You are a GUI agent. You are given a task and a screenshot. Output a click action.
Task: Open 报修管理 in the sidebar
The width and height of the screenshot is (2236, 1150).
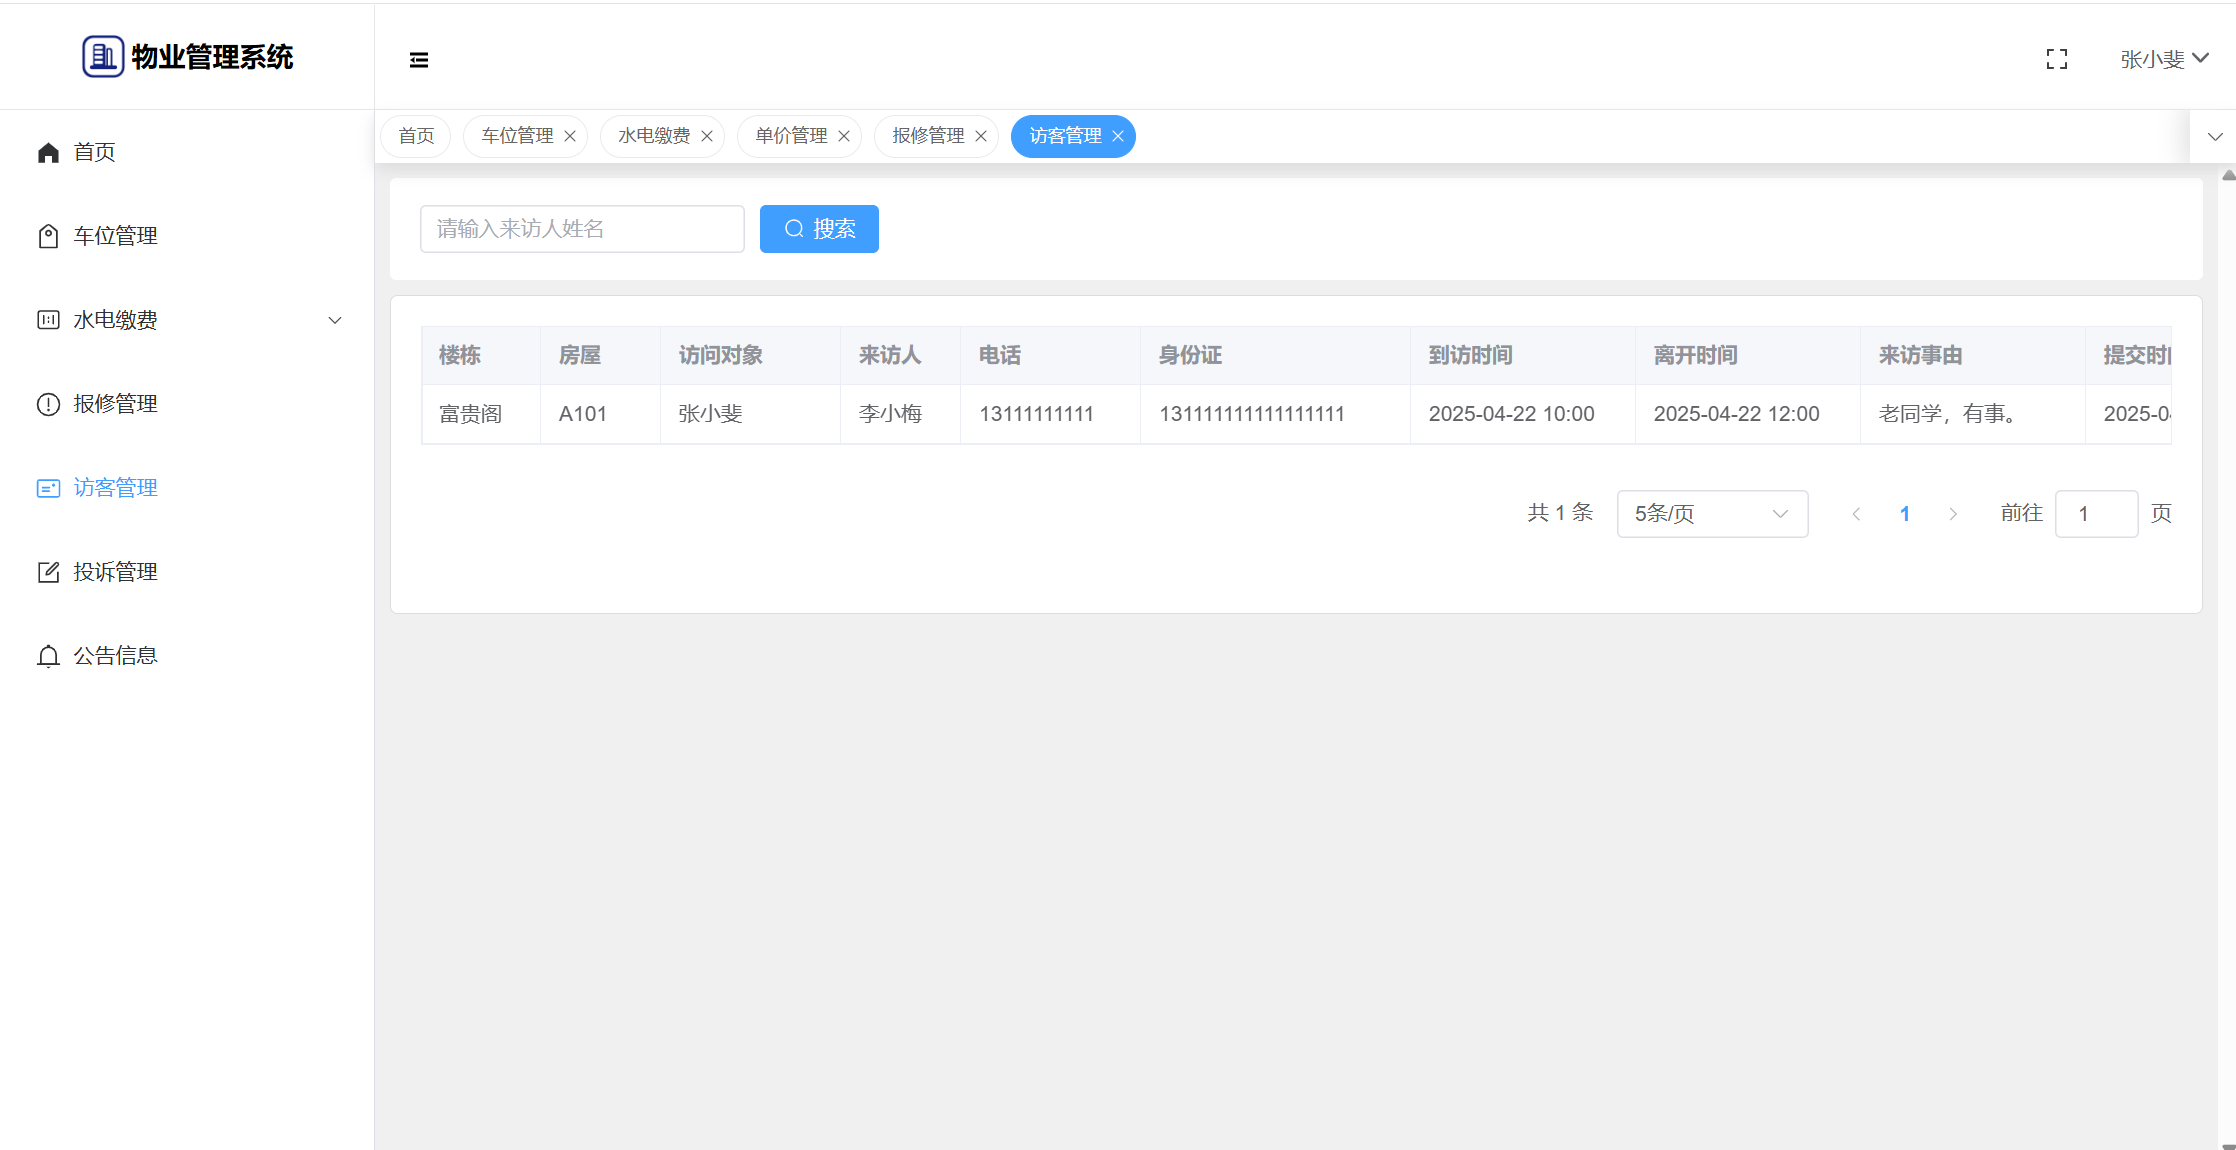[115, 404]
